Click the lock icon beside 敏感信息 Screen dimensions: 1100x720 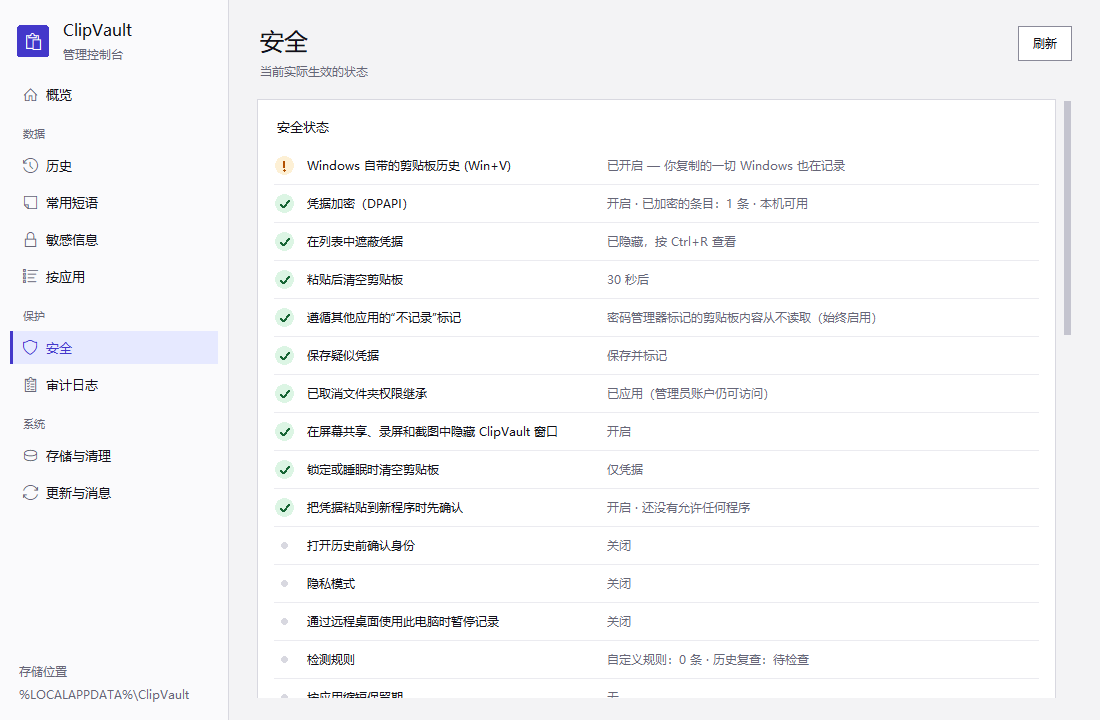tap(30, 239)
